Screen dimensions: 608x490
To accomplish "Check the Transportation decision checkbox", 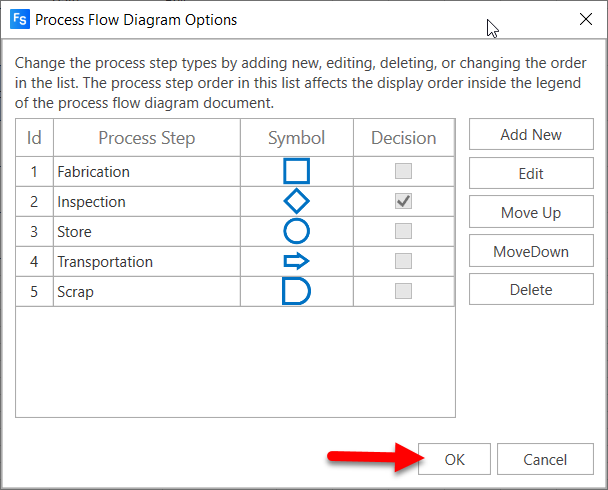I will point(404,261).
